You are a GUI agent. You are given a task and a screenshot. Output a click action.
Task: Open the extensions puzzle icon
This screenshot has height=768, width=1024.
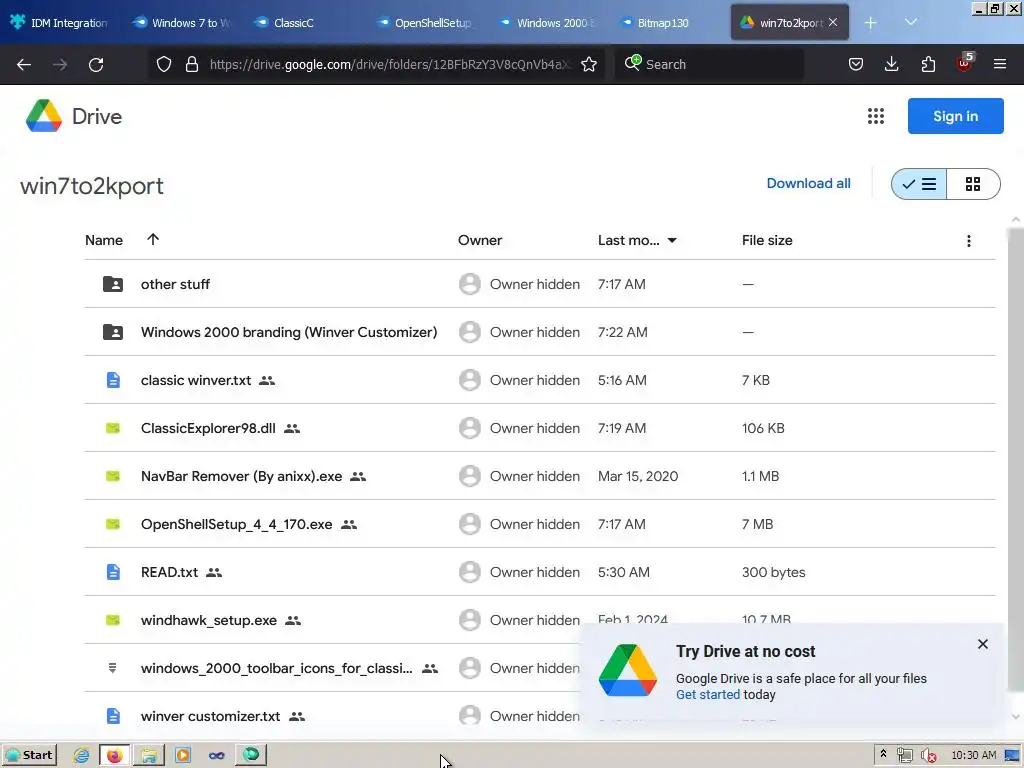point(928,64)
